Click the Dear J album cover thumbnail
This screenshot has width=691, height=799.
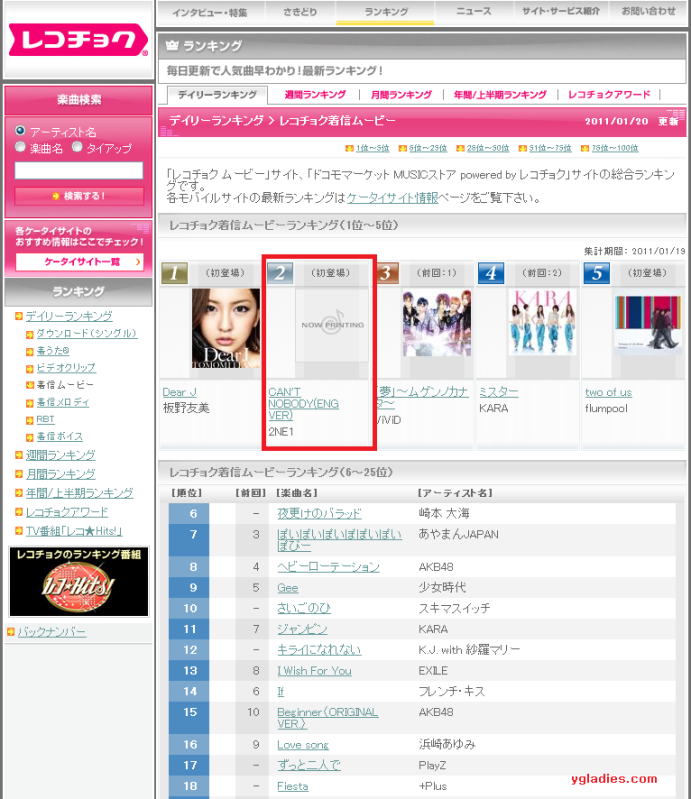[x=226, y=329]
